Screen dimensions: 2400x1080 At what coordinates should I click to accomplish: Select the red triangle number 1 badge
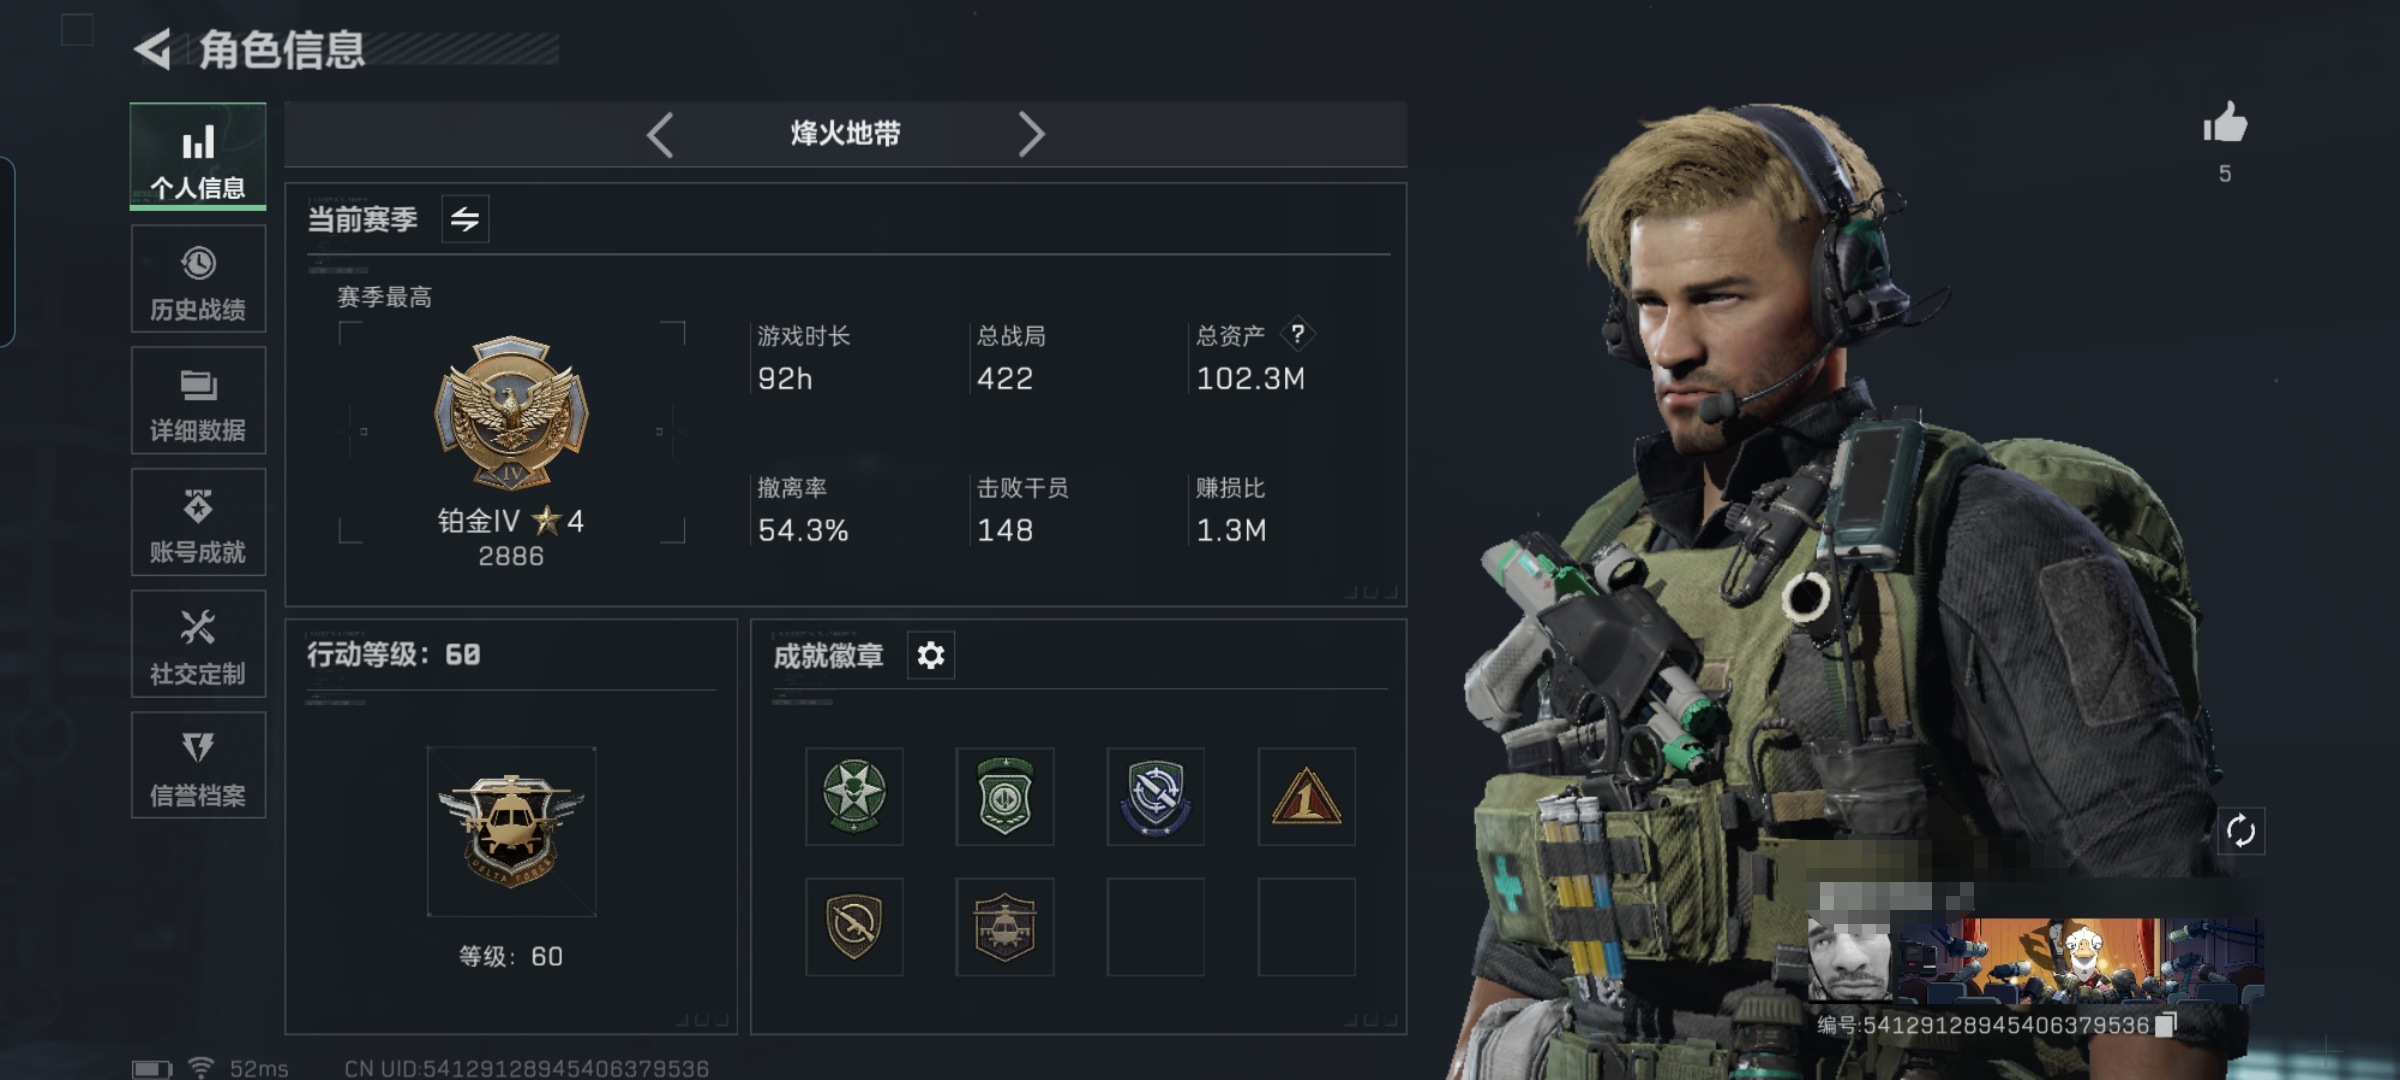1306,796
